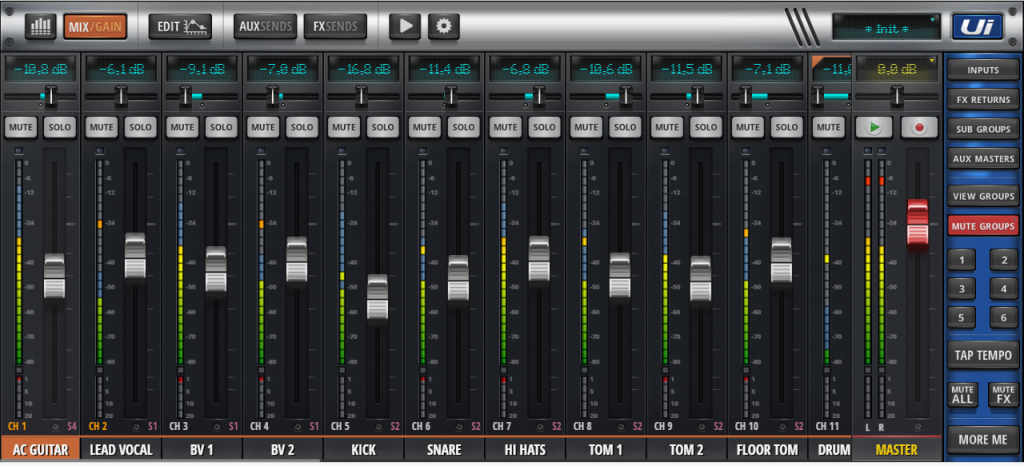Solo the LEAD VOCAL channel

(140, 127)
